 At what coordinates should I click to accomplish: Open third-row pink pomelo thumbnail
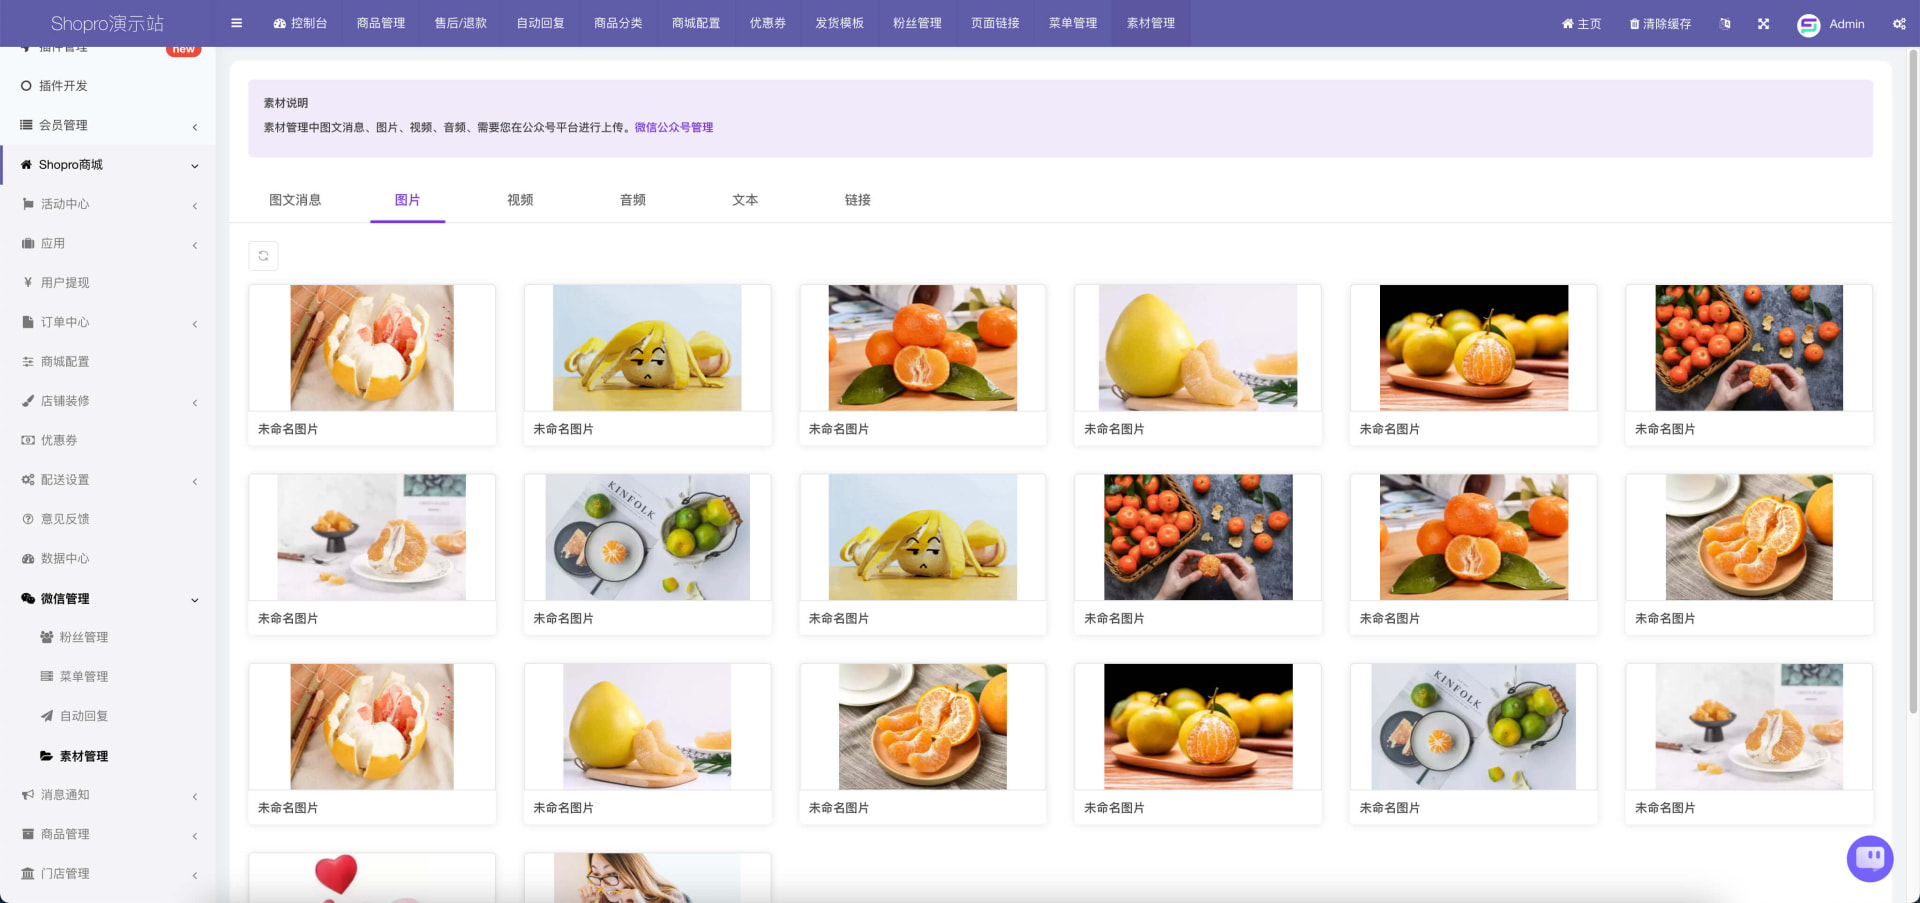coord(372,727)
